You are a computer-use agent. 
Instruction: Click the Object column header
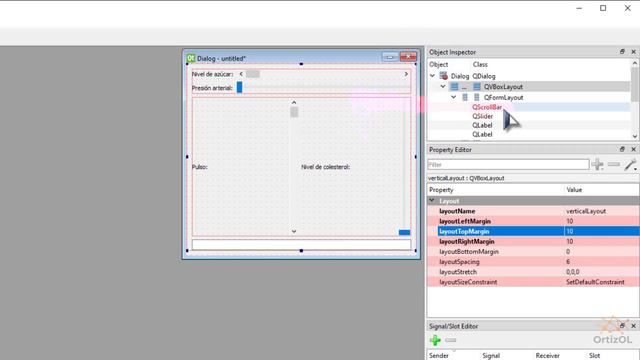(438, 64)
